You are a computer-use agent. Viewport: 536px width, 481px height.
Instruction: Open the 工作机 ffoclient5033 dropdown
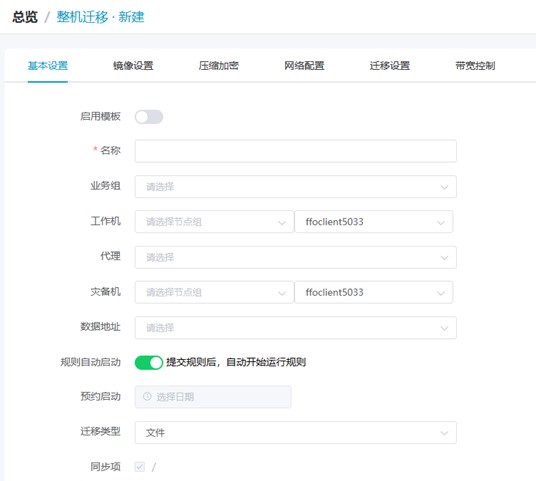point(374,222)
